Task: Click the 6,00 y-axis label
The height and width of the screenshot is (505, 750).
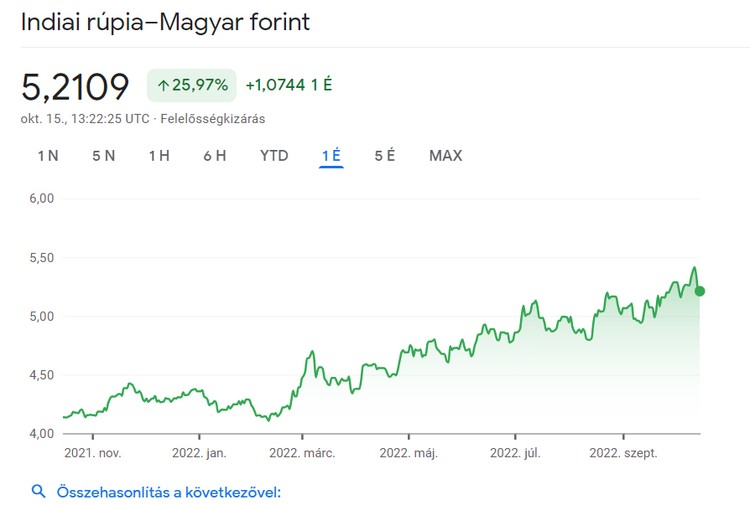Action: click(39, 199)
